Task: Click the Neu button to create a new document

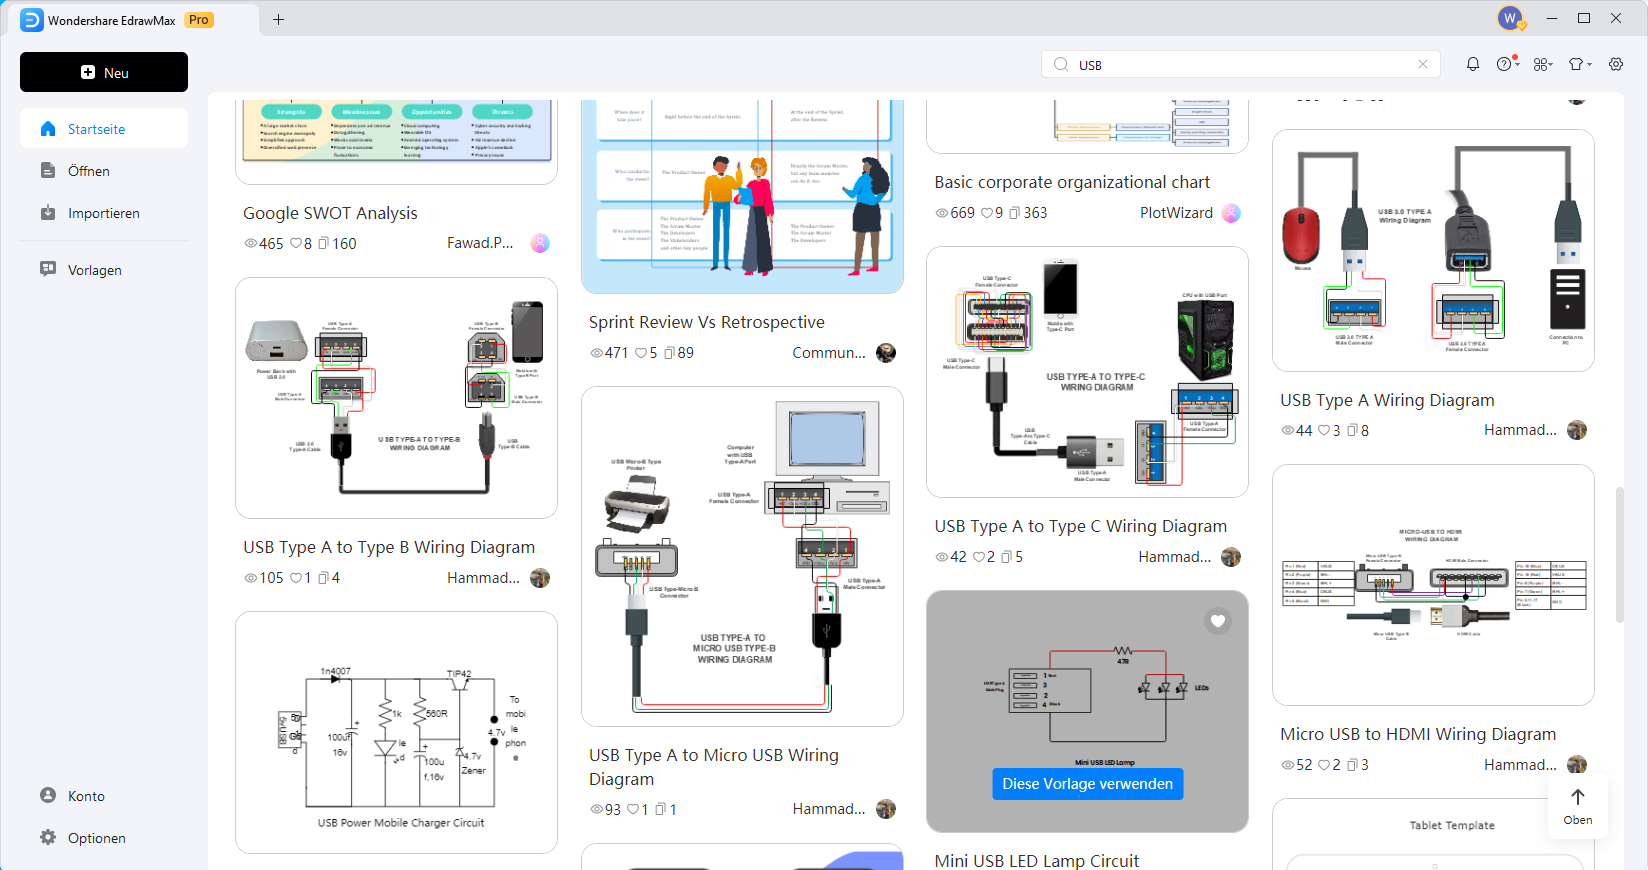Action: click(104, 72)
